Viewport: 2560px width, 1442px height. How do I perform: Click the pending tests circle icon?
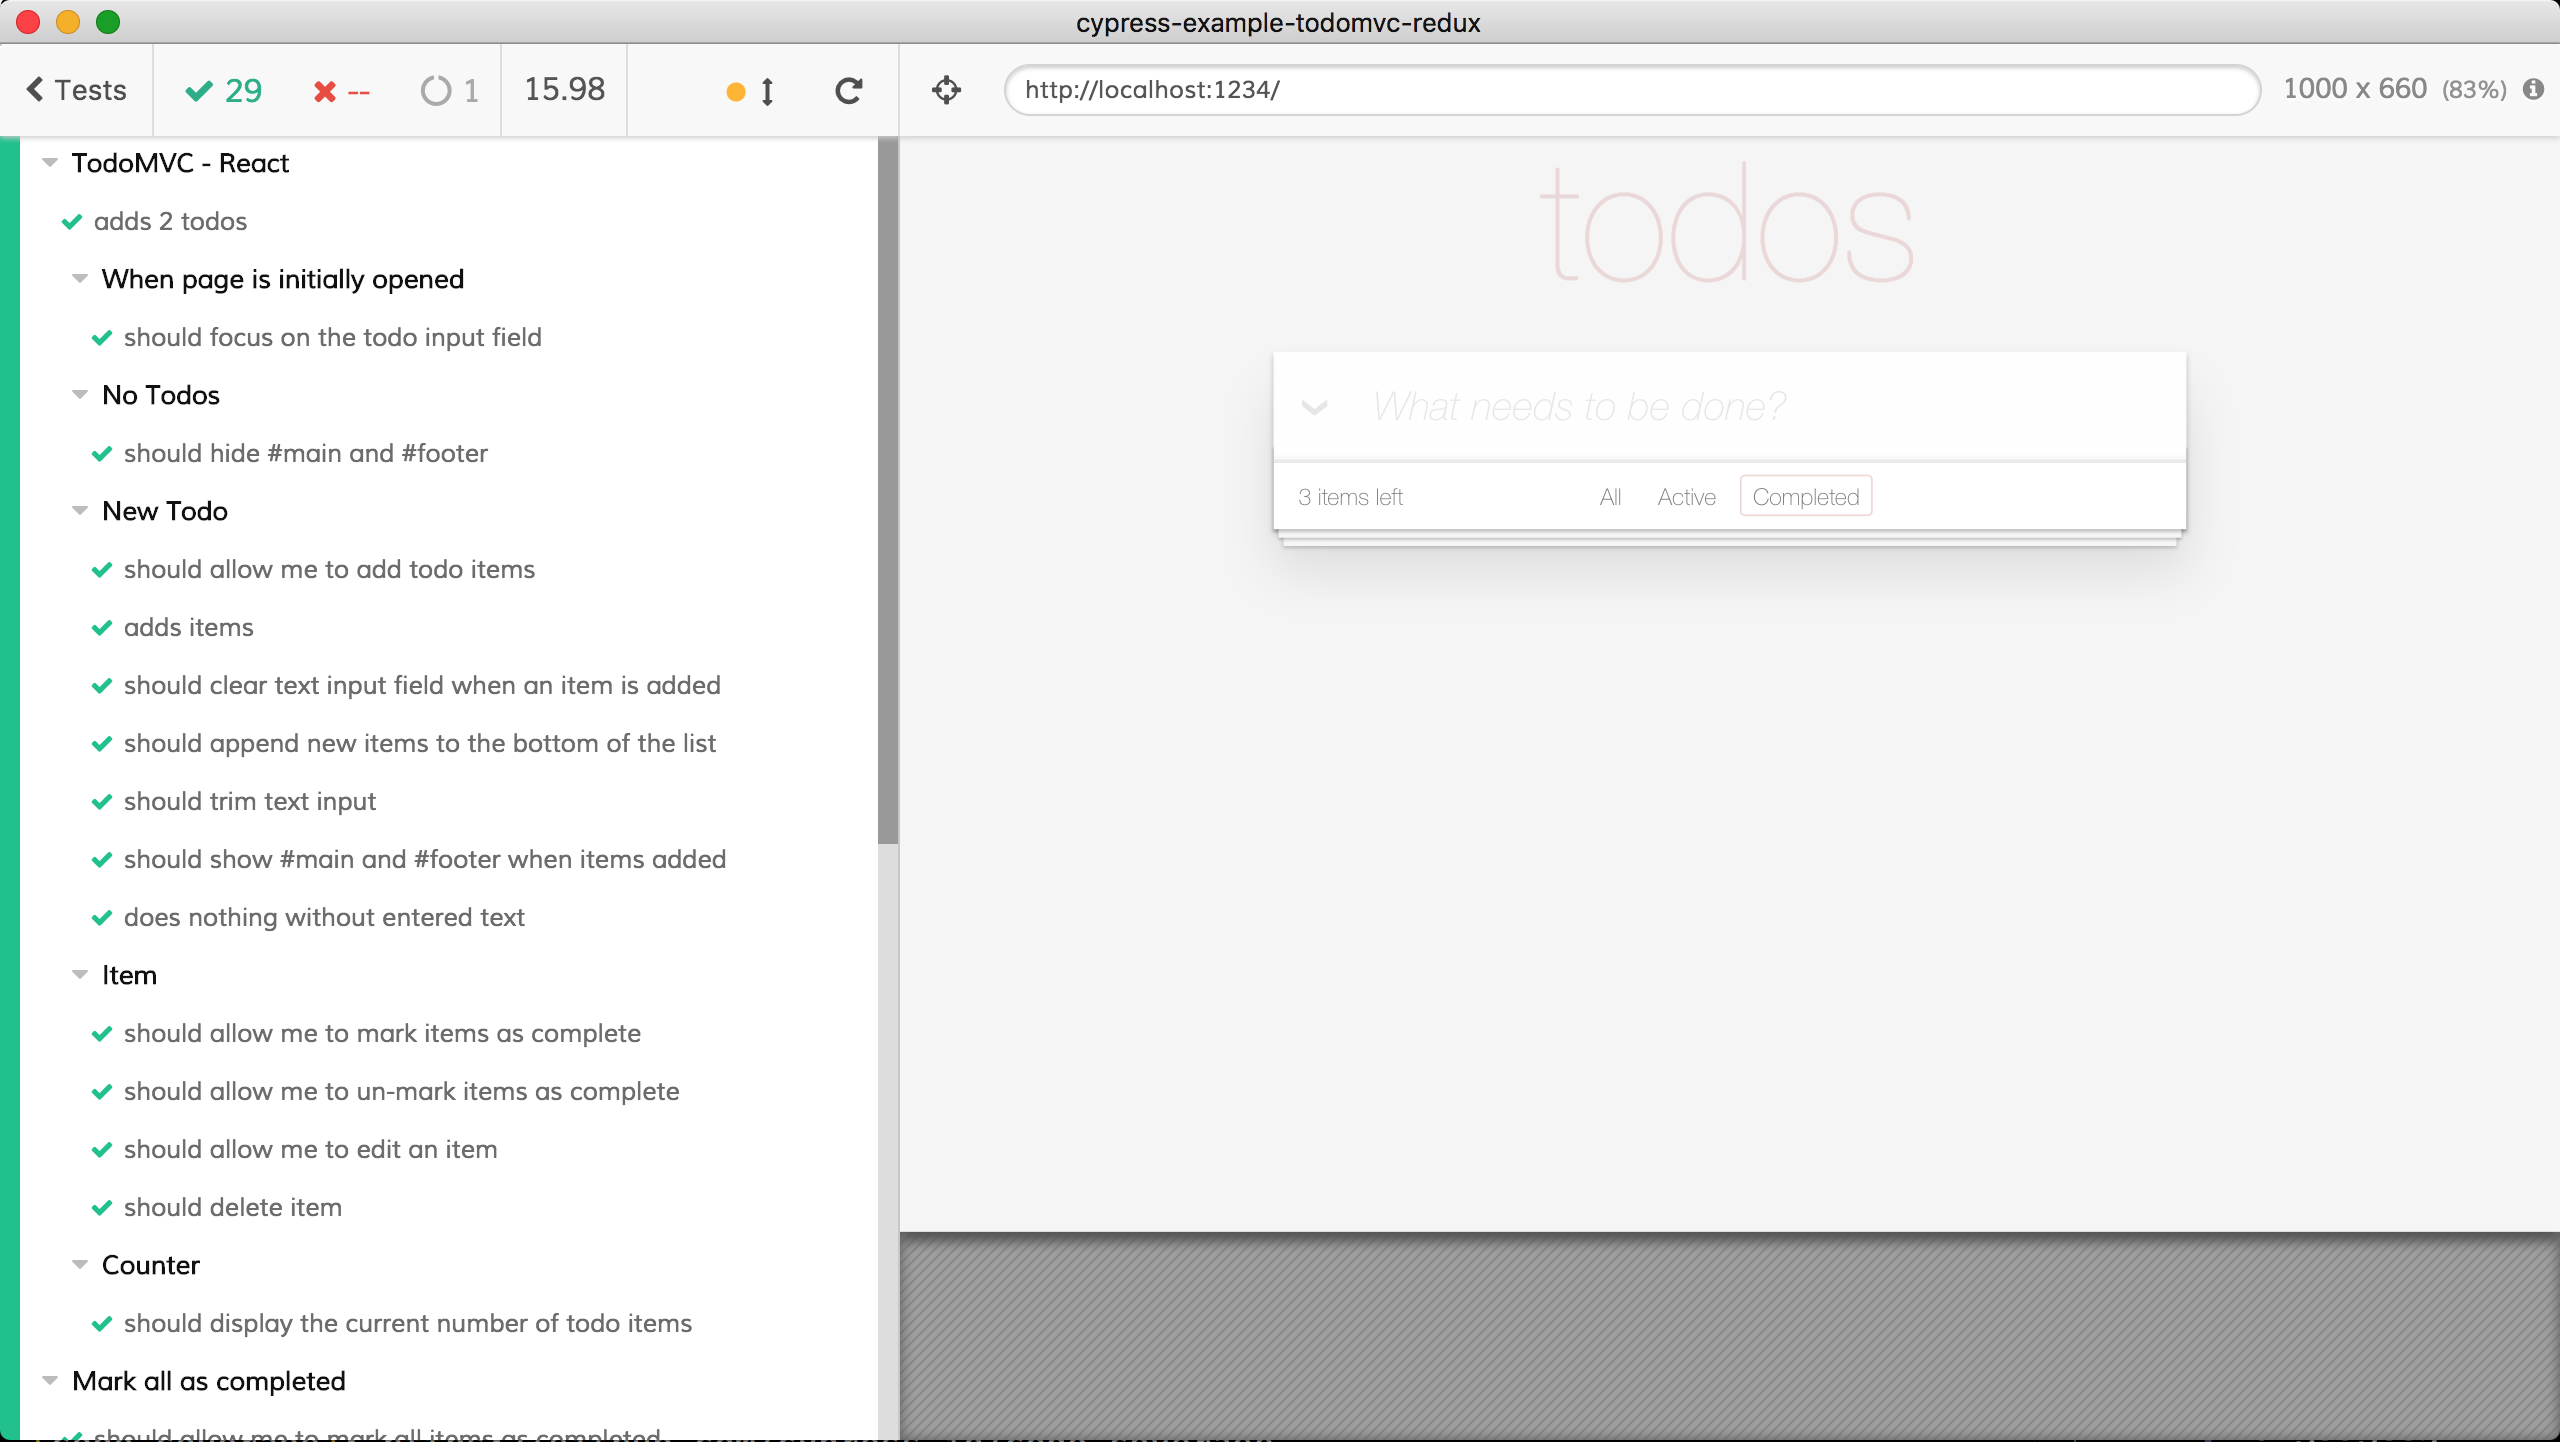434,90
